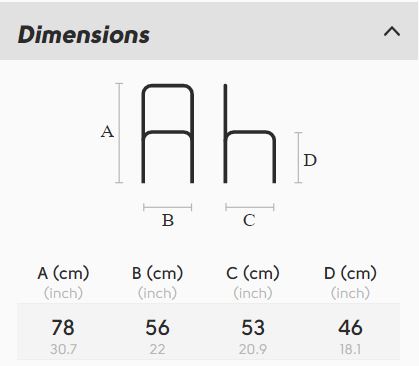
Task: Click the chair front-view diagram
Action: coord(168,133)
